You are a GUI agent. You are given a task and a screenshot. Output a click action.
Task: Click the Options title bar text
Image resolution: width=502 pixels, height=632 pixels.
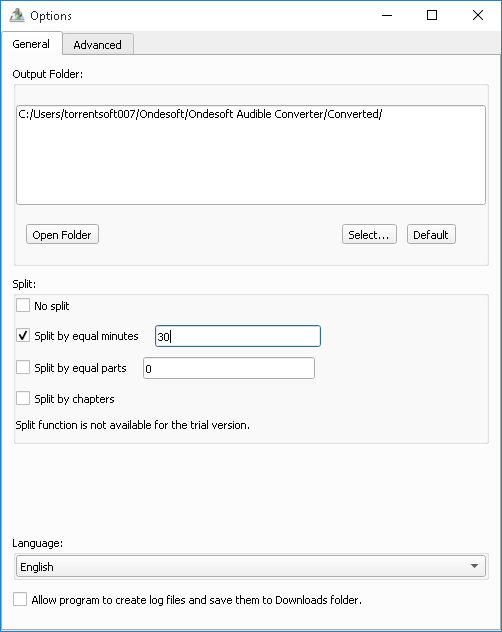51,16
